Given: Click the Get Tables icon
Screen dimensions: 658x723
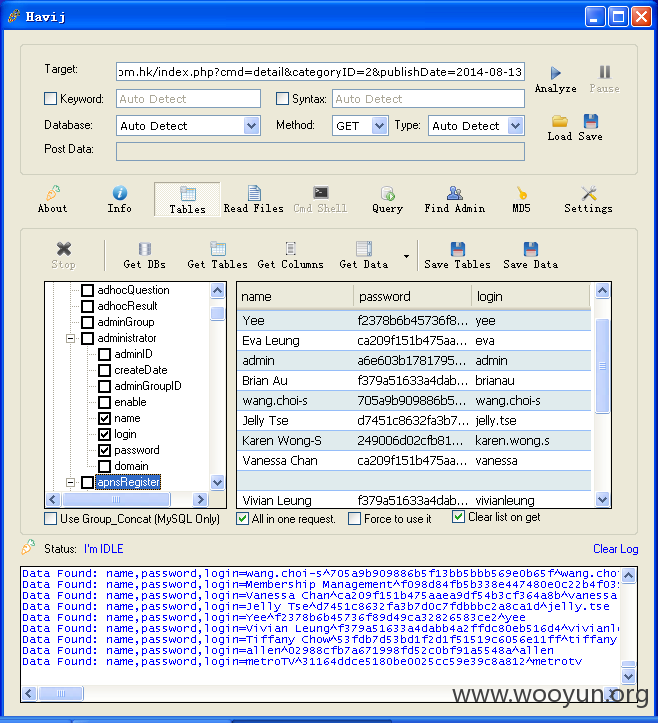Looking at the screenshot, I should pyautogui.click(x=218, y=249).
